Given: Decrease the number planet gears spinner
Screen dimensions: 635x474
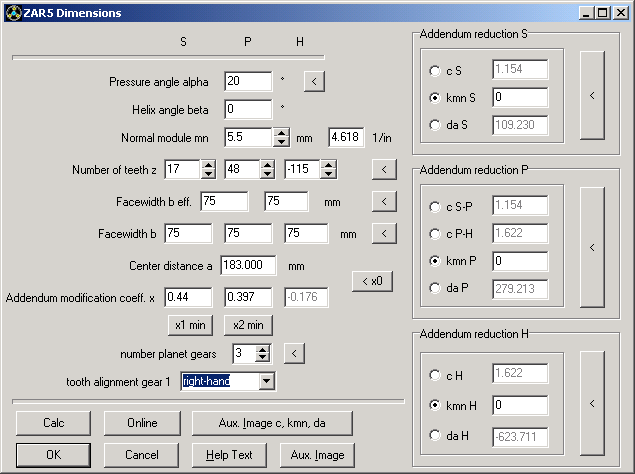Looking at the screenshot, I should 263,358.
